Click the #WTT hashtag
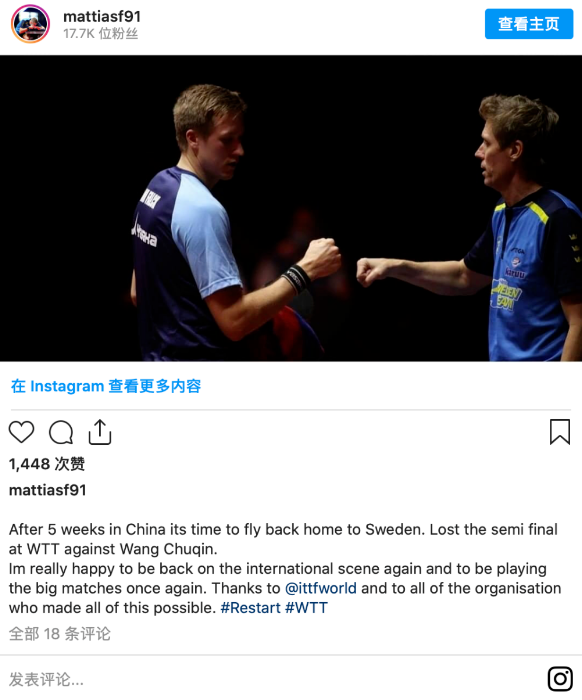Viewport: 582px width, 700px height. click(306, 608)
